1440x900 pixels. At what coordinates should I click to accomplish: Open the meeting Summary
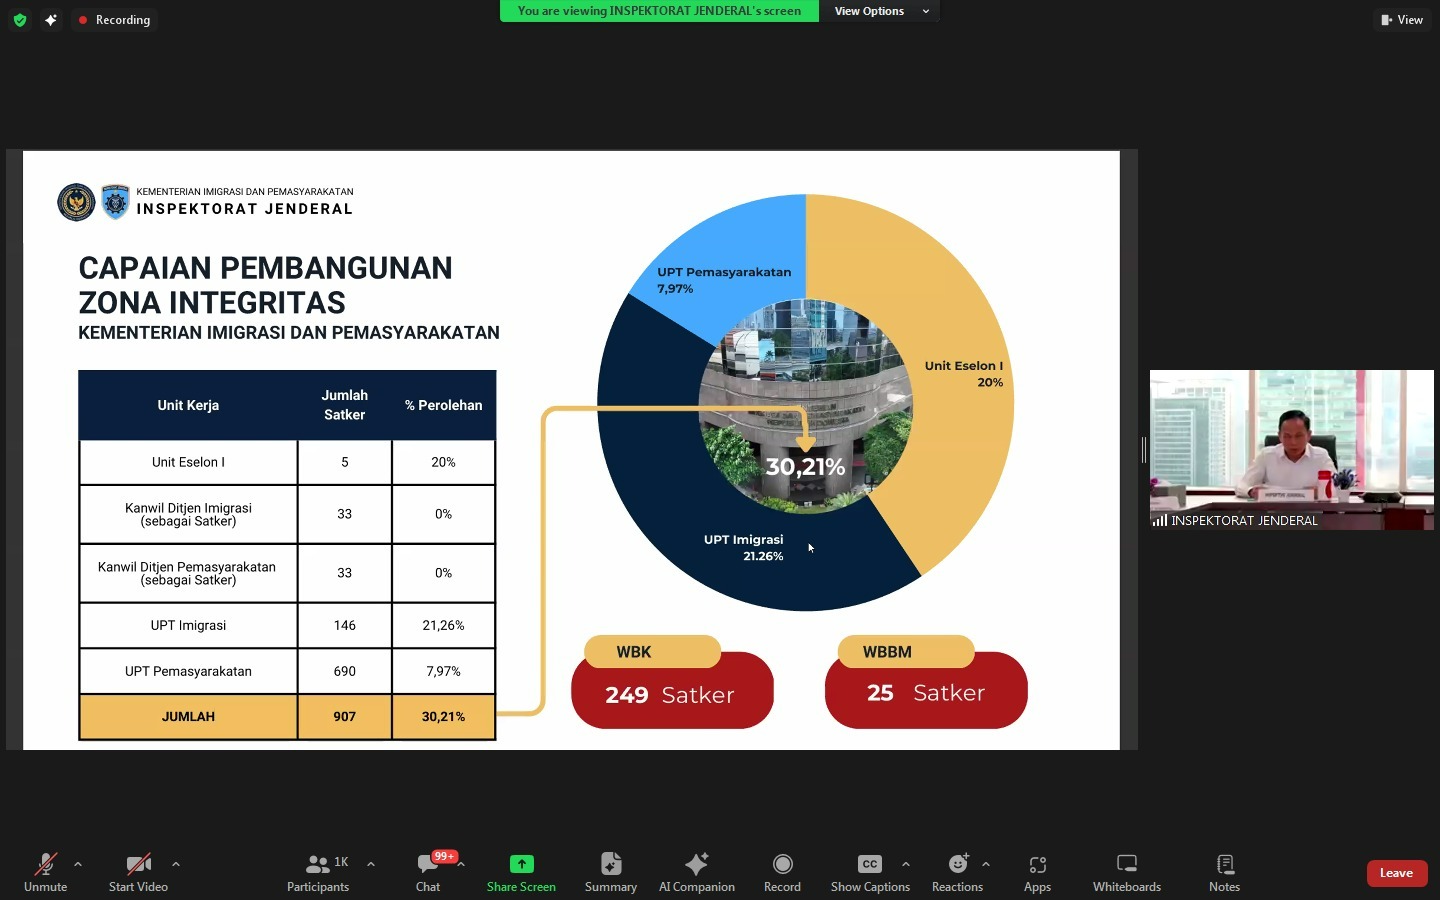(610, 871)
